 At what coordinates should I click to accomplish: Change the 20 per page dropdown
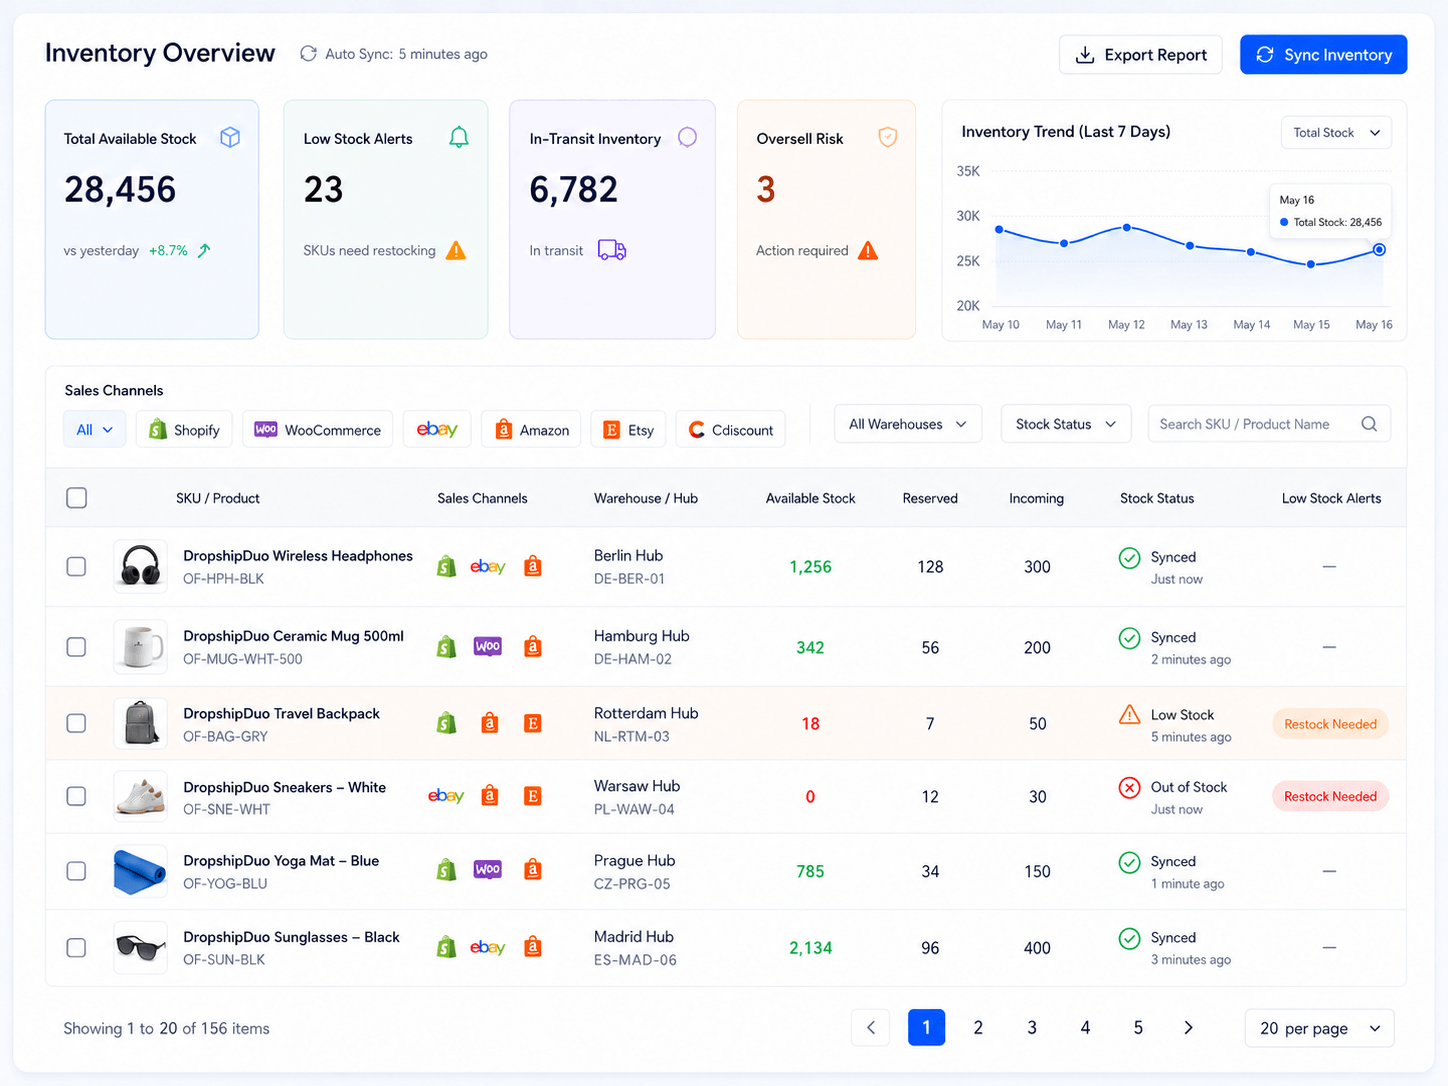(x=1319, y=1028)
